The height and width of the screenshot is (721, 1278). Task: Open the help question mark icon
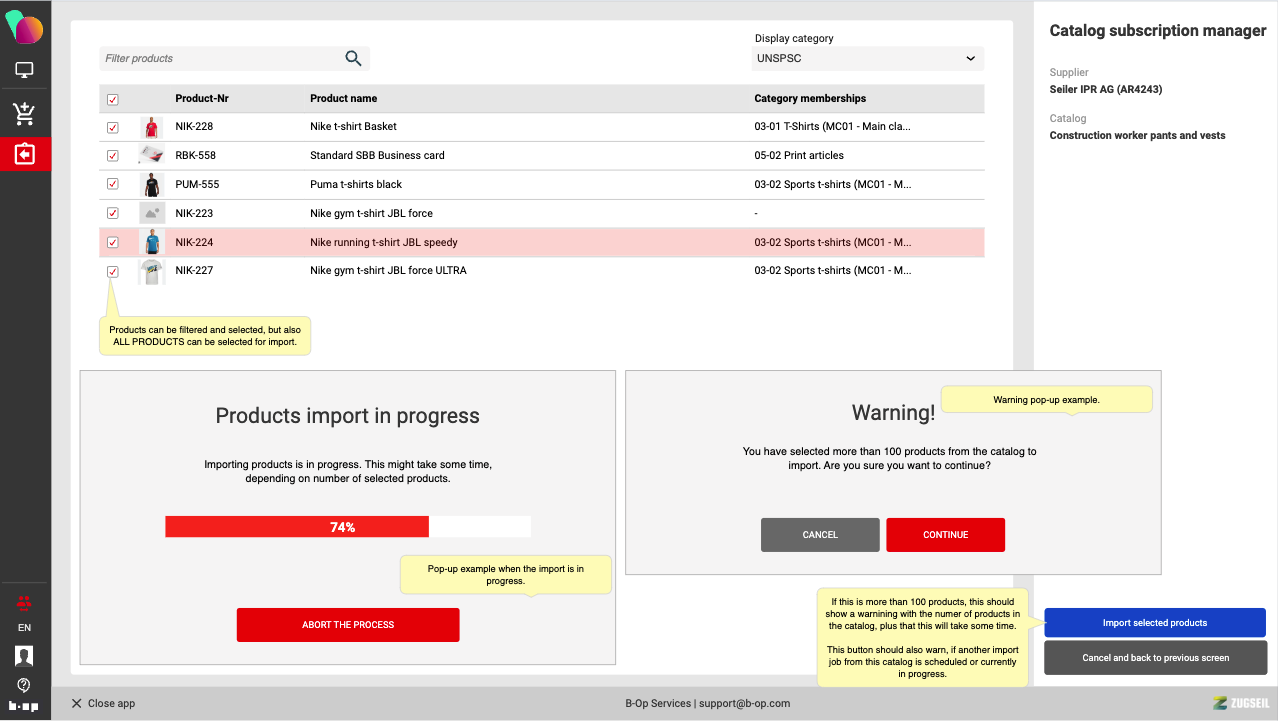tap(25, 685)
